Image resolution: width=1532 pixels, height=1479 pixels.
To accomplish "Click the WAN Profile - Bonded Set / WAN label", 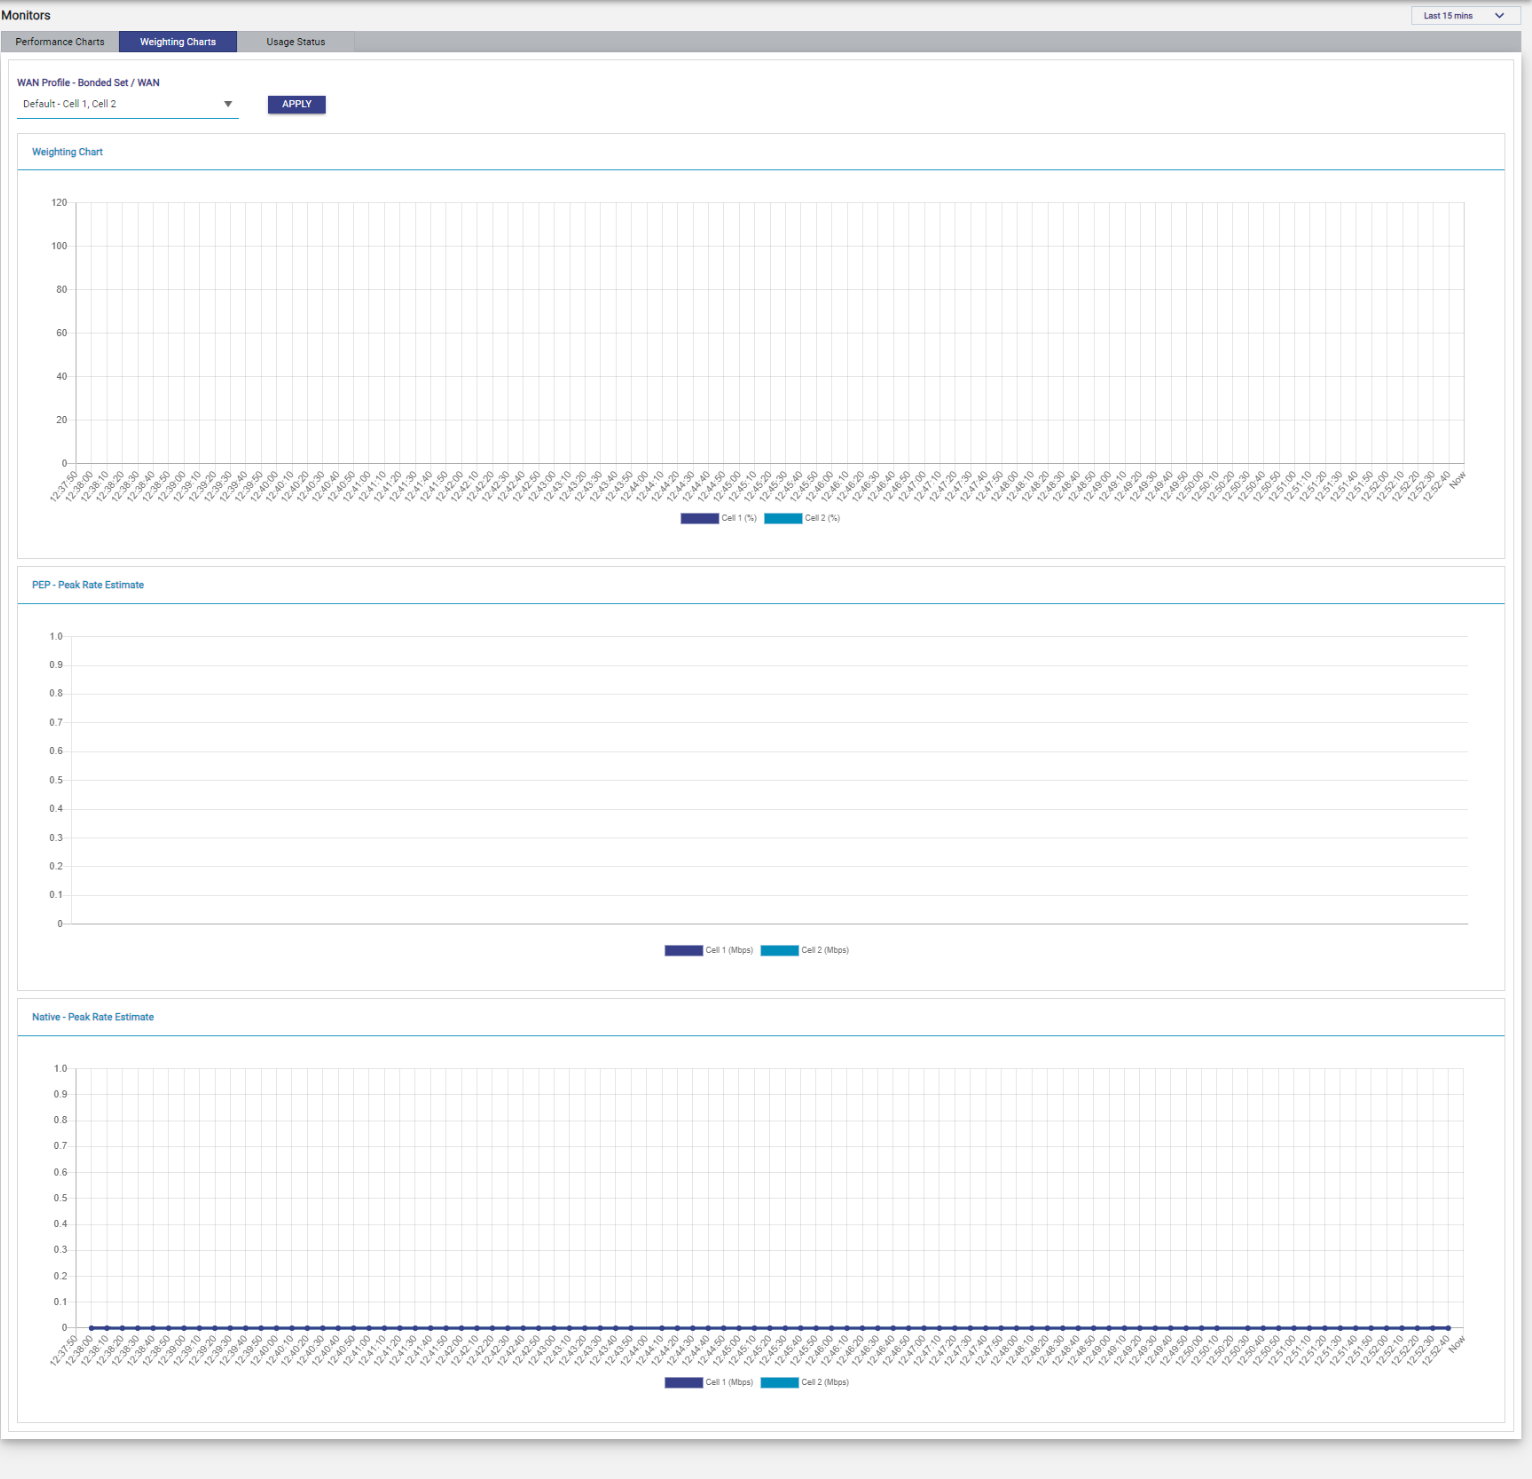I will (x=88, y=83).
